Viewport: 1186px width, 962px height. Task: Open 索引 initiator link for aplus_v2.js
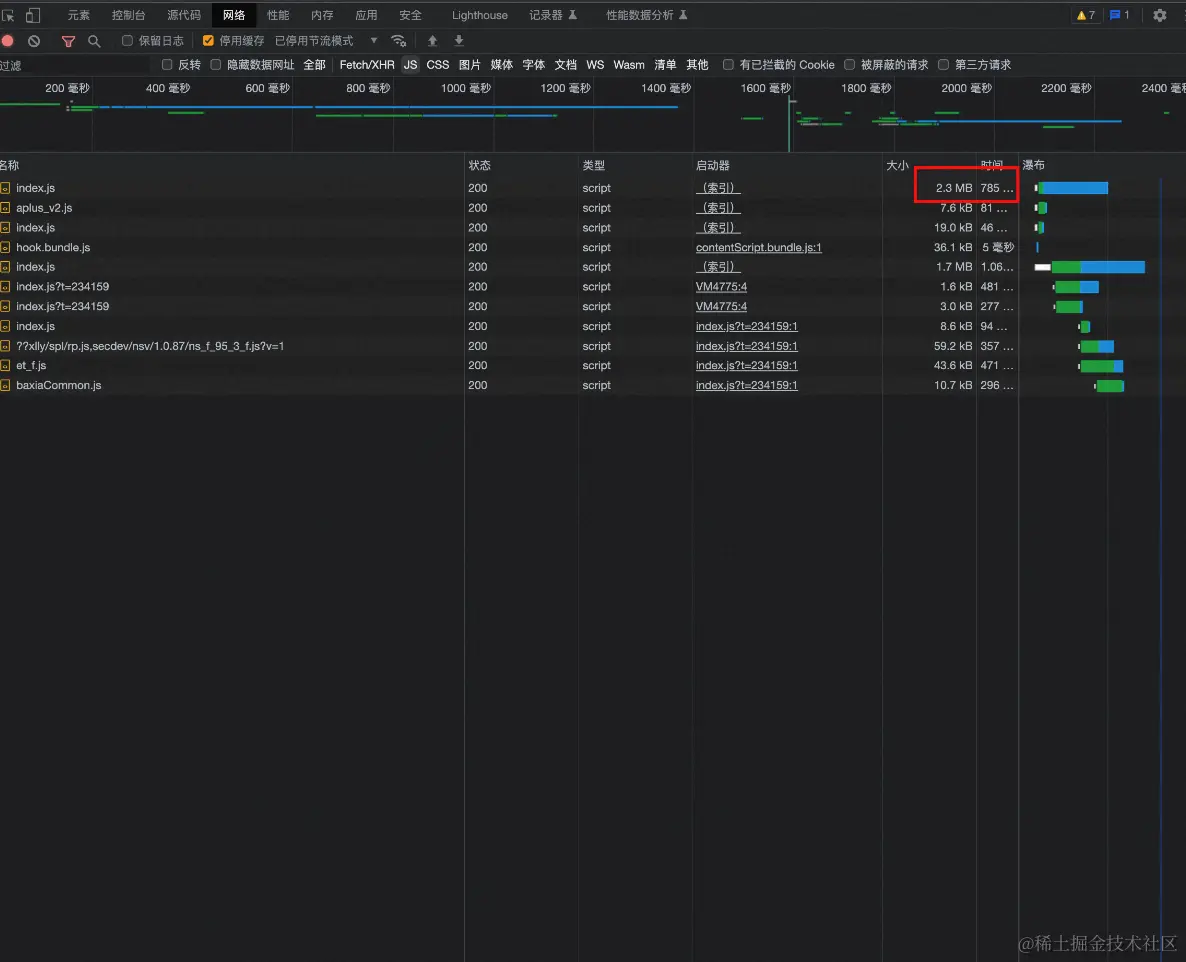(718, 207)
